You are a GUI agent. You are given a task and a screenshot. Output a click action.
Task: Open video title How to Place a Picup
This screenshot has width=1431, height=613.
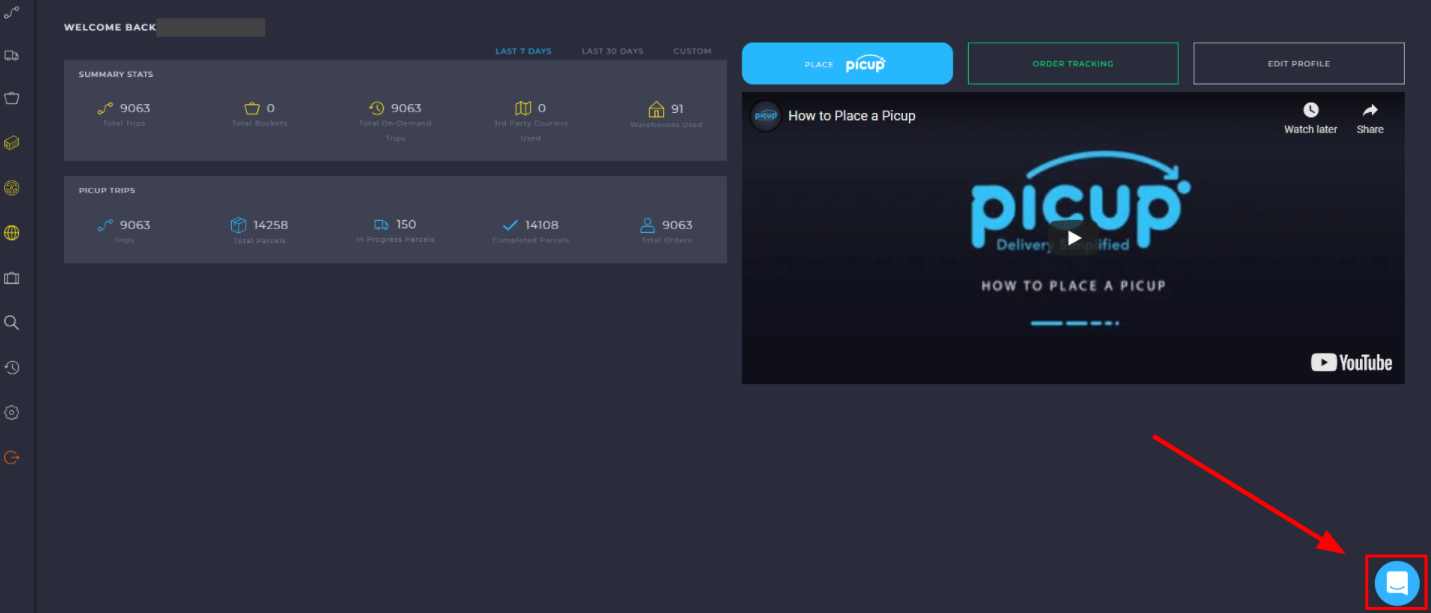[x=851, y=115]
